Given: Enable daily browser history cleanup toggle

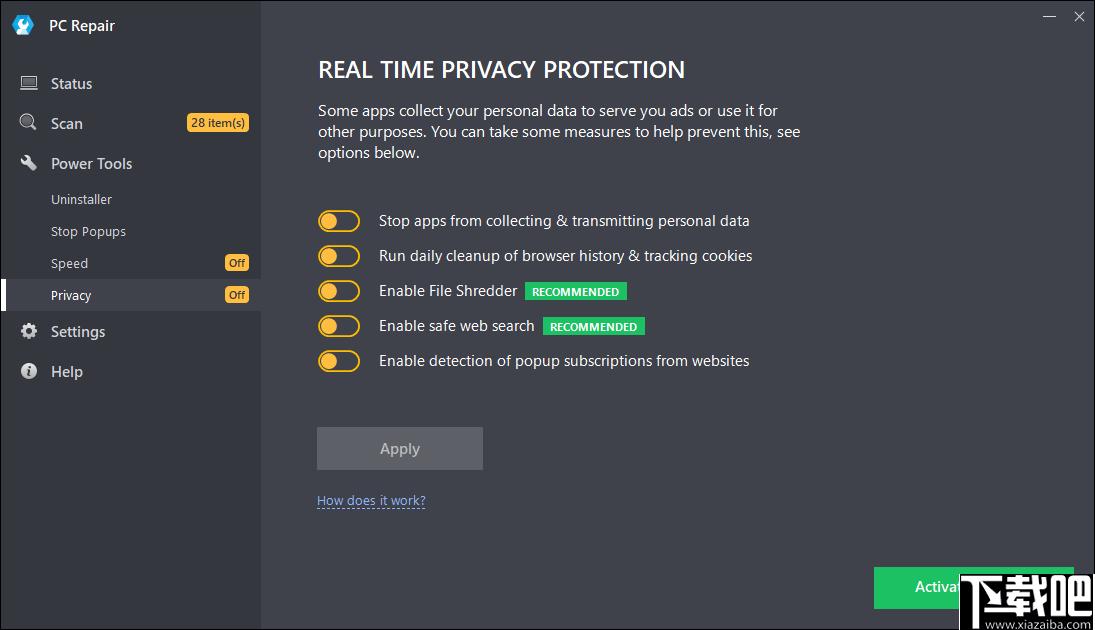Looking at the screenshot, I should (x=339, y=256).
